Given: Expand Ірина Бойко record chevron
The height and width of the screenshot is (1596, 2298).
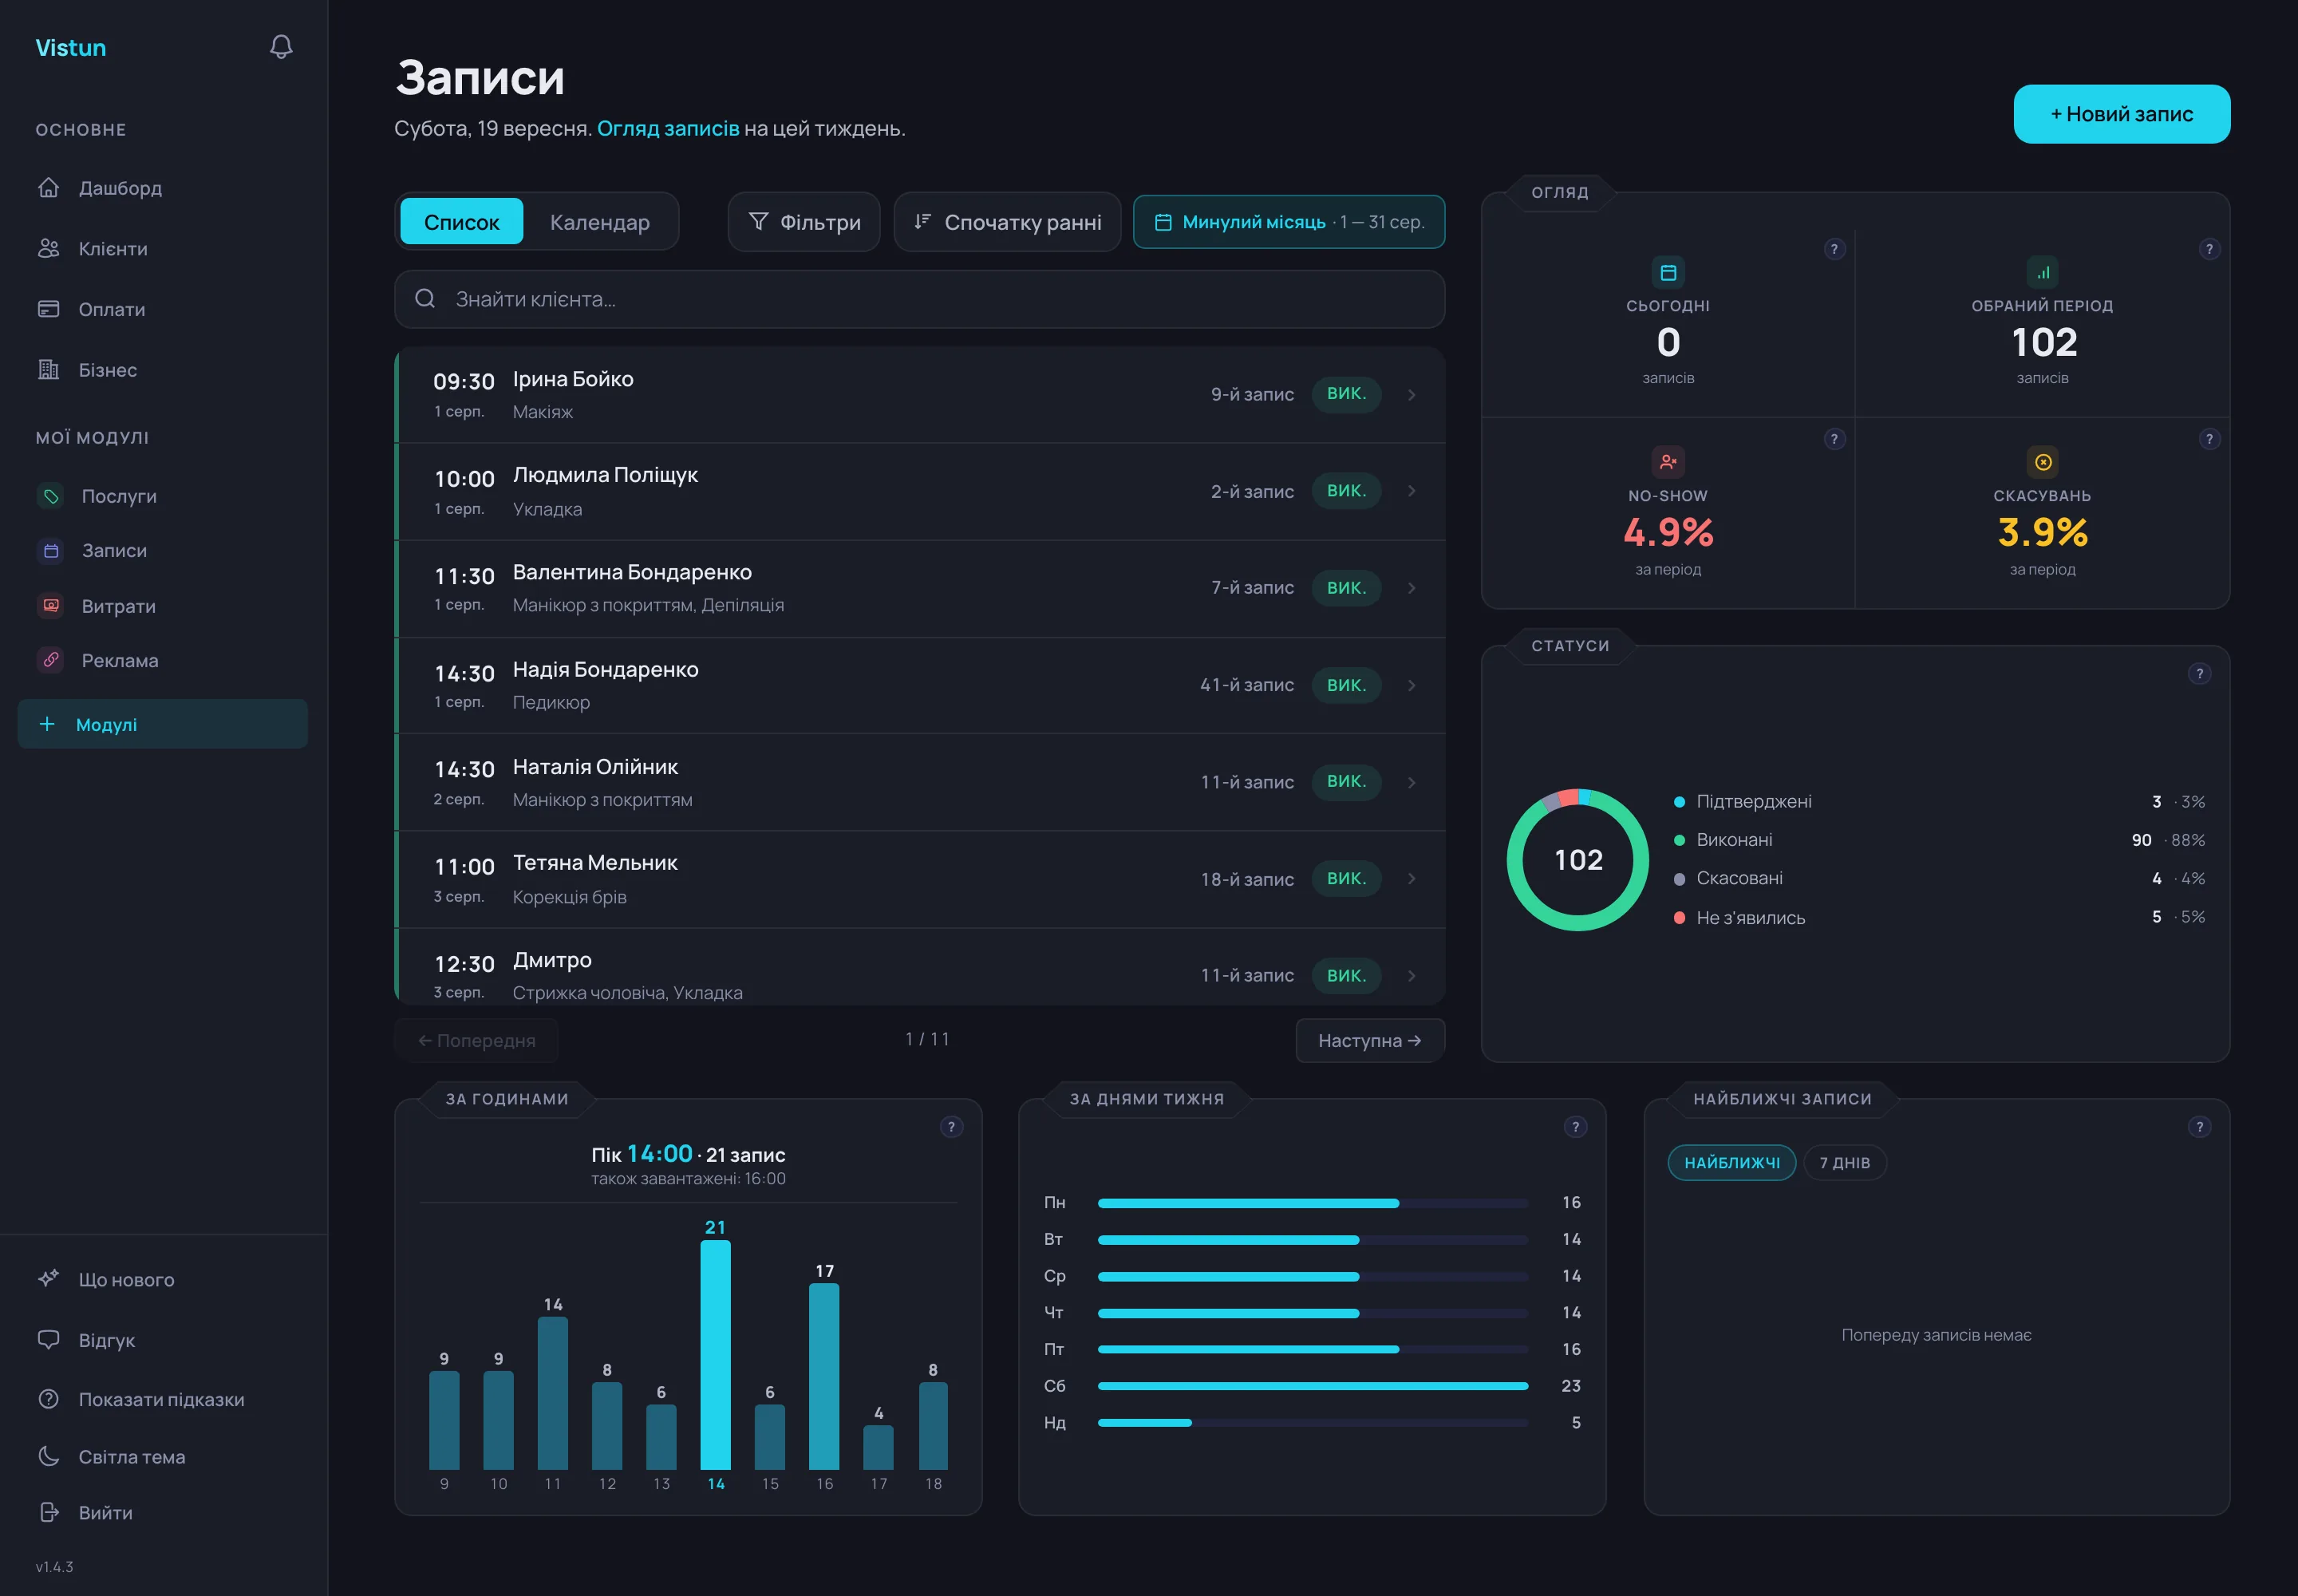Looking at the screenshot, I should click(x=1411, y=395).
